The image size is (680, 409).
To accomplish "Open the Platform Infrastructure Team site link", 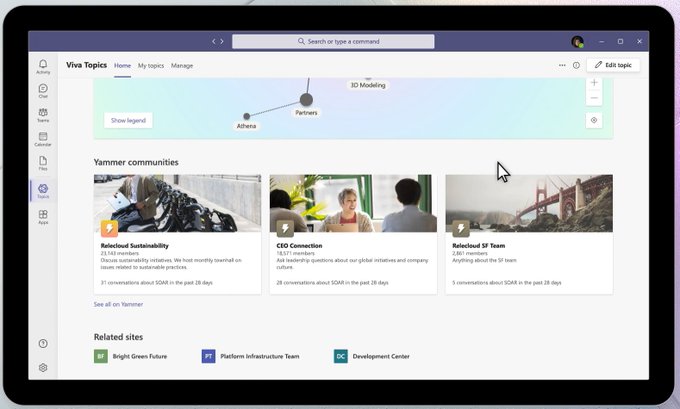I will coord(260,356).
